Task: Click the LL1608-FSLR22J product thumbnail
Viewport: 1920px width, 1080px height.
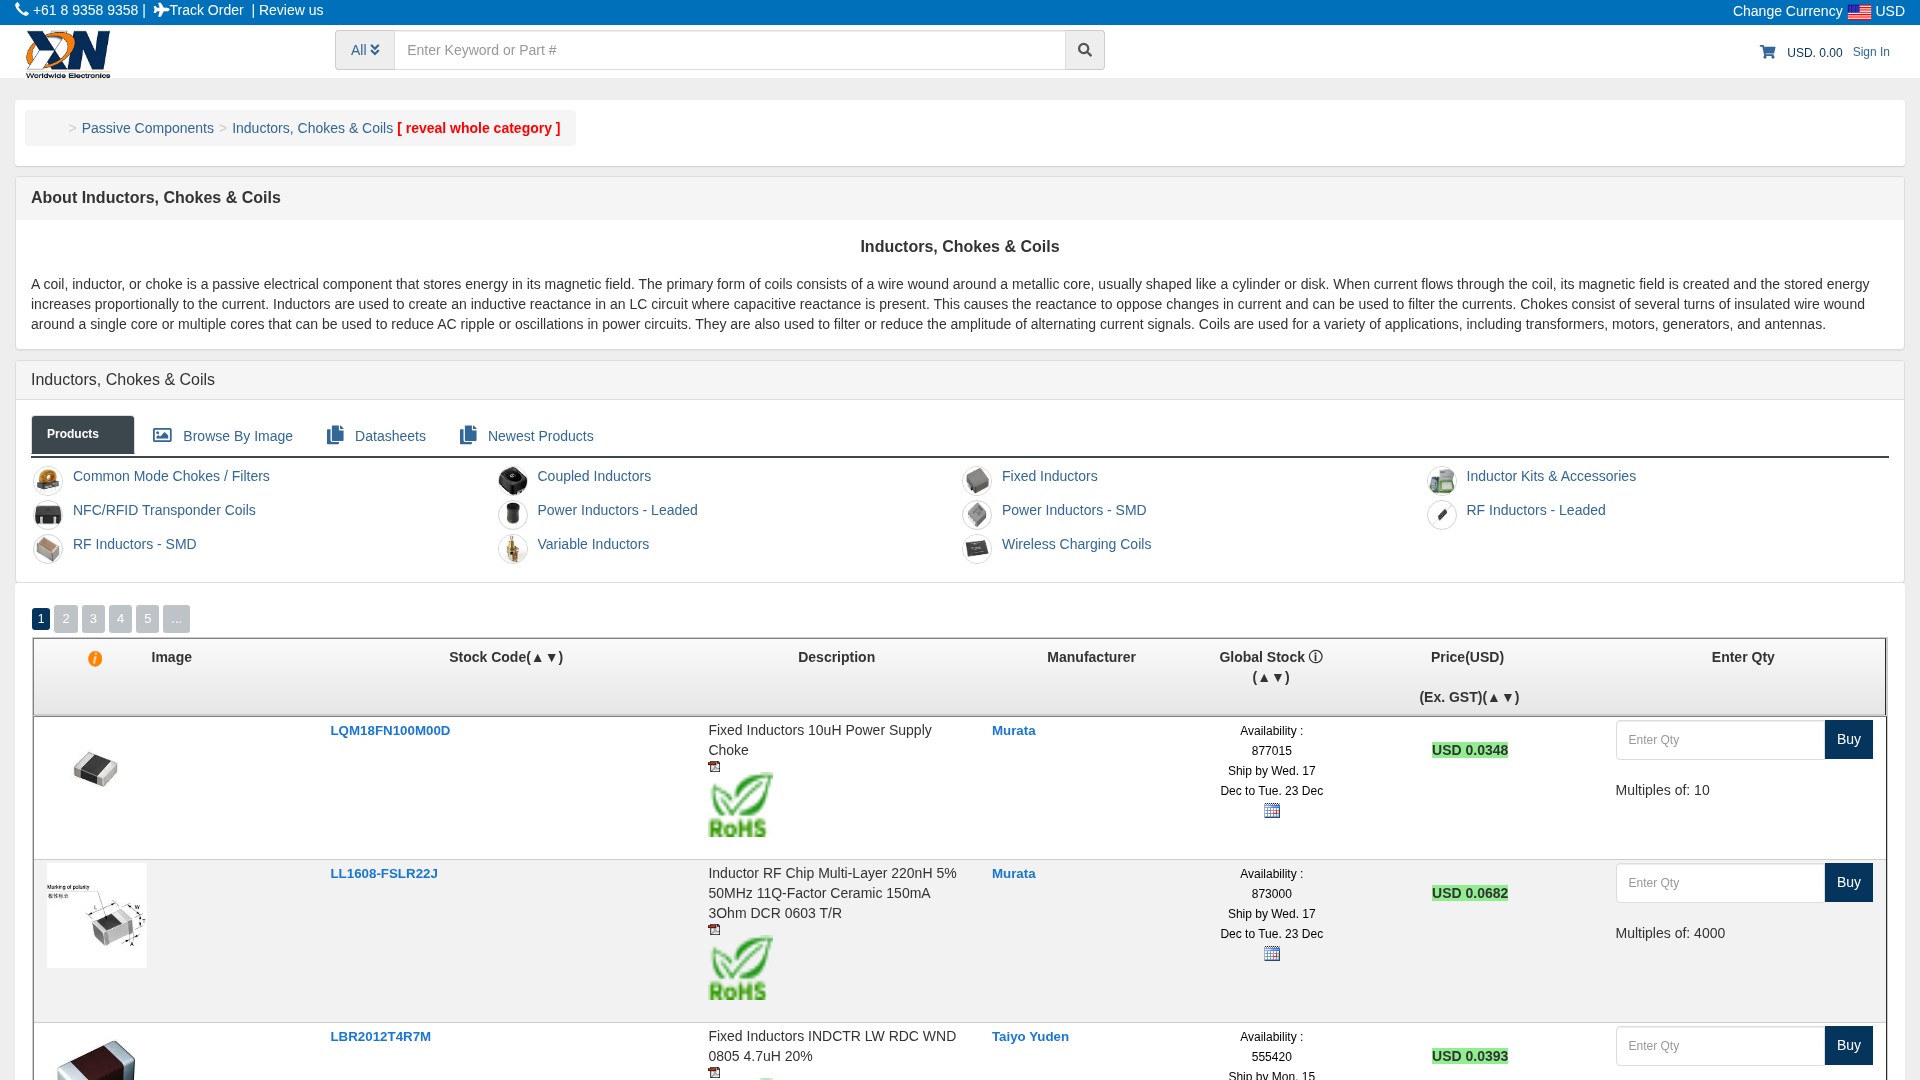Action: [x=97, y=916]
